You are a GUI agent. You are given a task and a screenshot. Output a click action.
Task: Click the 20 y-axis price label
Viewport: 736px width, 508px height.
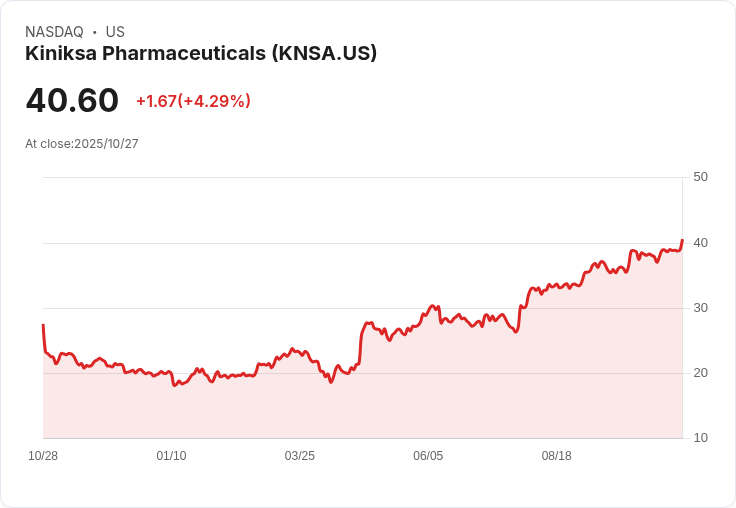[700, 373]
